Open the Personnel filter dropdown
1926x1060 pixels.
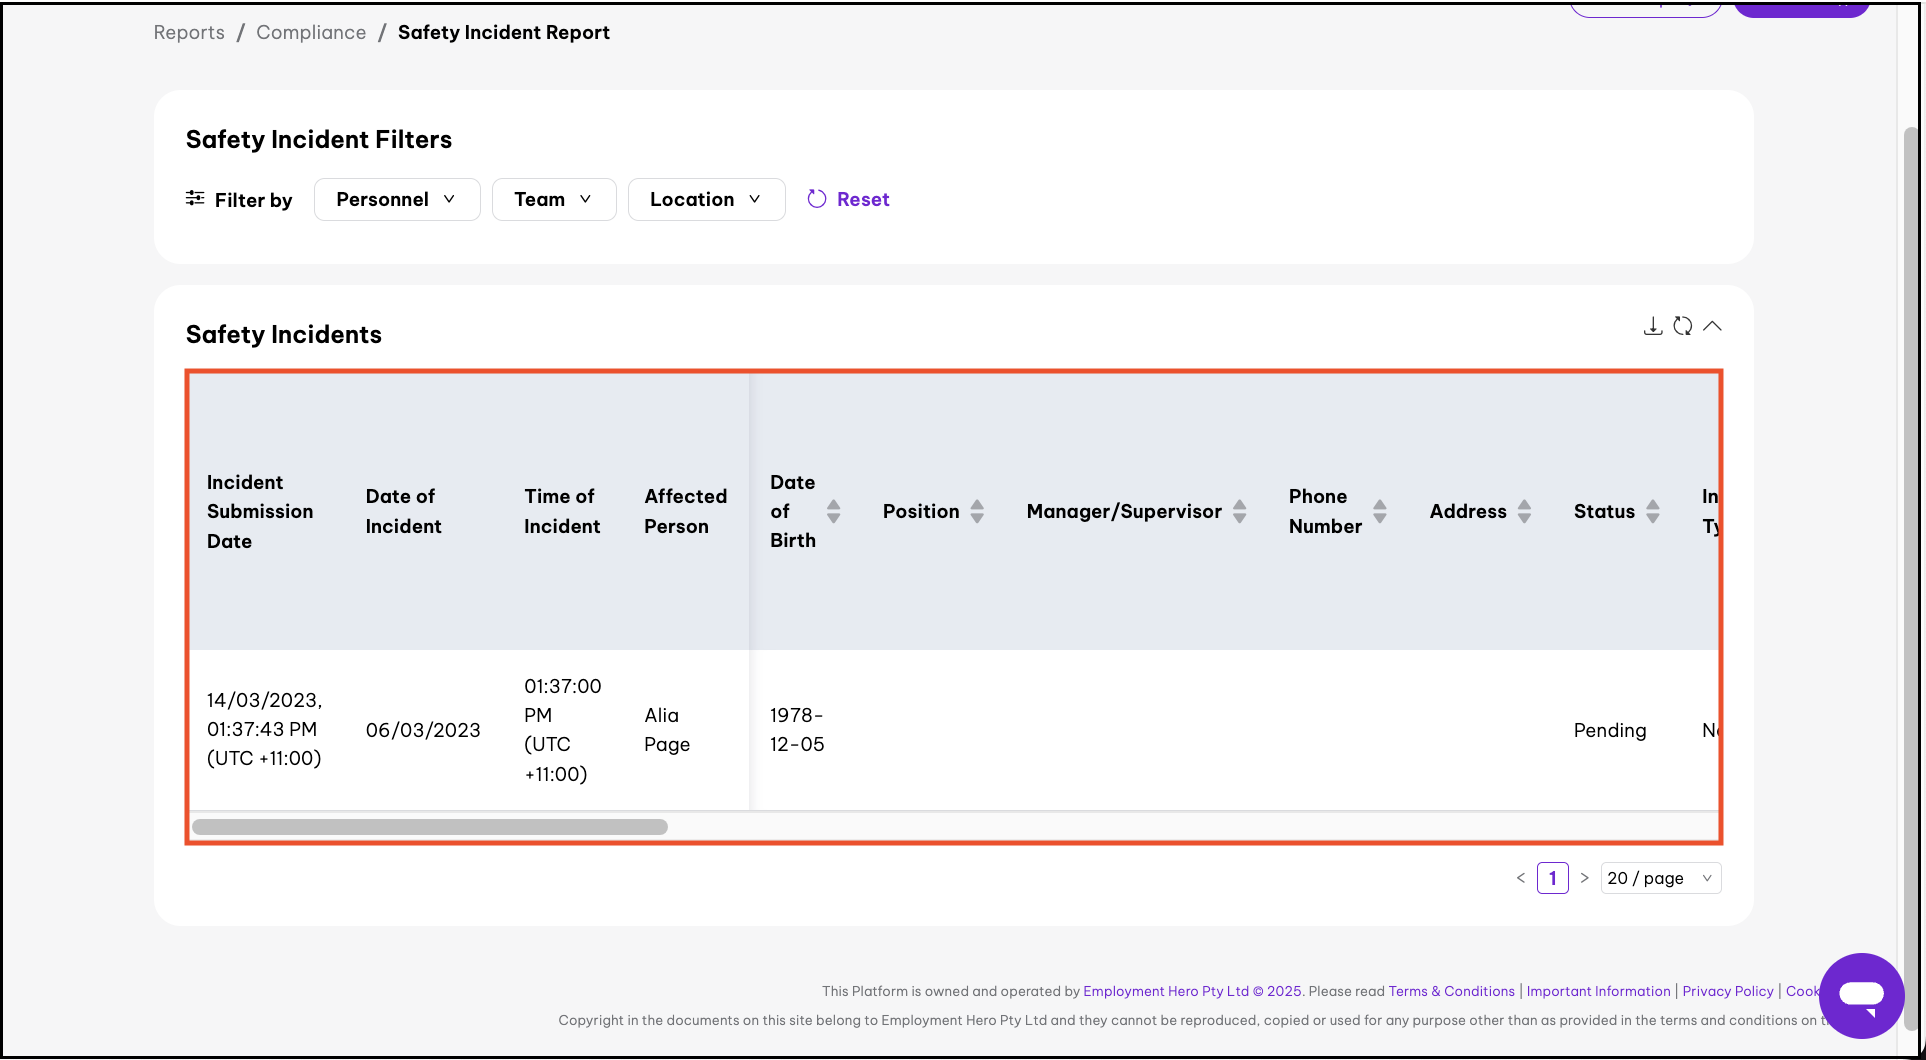point(397,200)
